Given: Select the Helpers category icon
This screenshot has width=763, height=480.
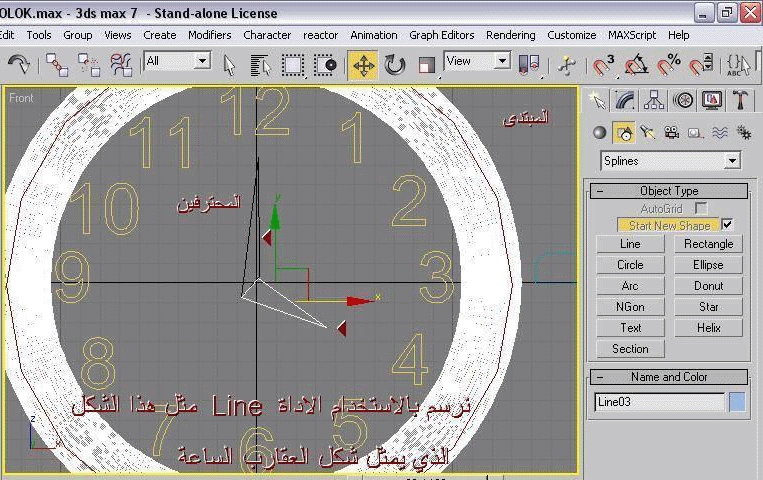Looking at the screenshot, I should (695, 132).
